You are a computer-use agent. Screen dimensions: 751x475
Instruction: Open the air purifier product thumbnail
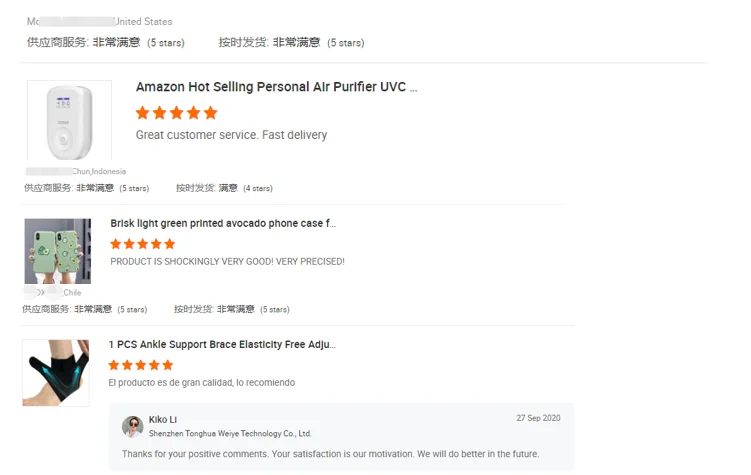pyautogui.click(x=69, y=122)
